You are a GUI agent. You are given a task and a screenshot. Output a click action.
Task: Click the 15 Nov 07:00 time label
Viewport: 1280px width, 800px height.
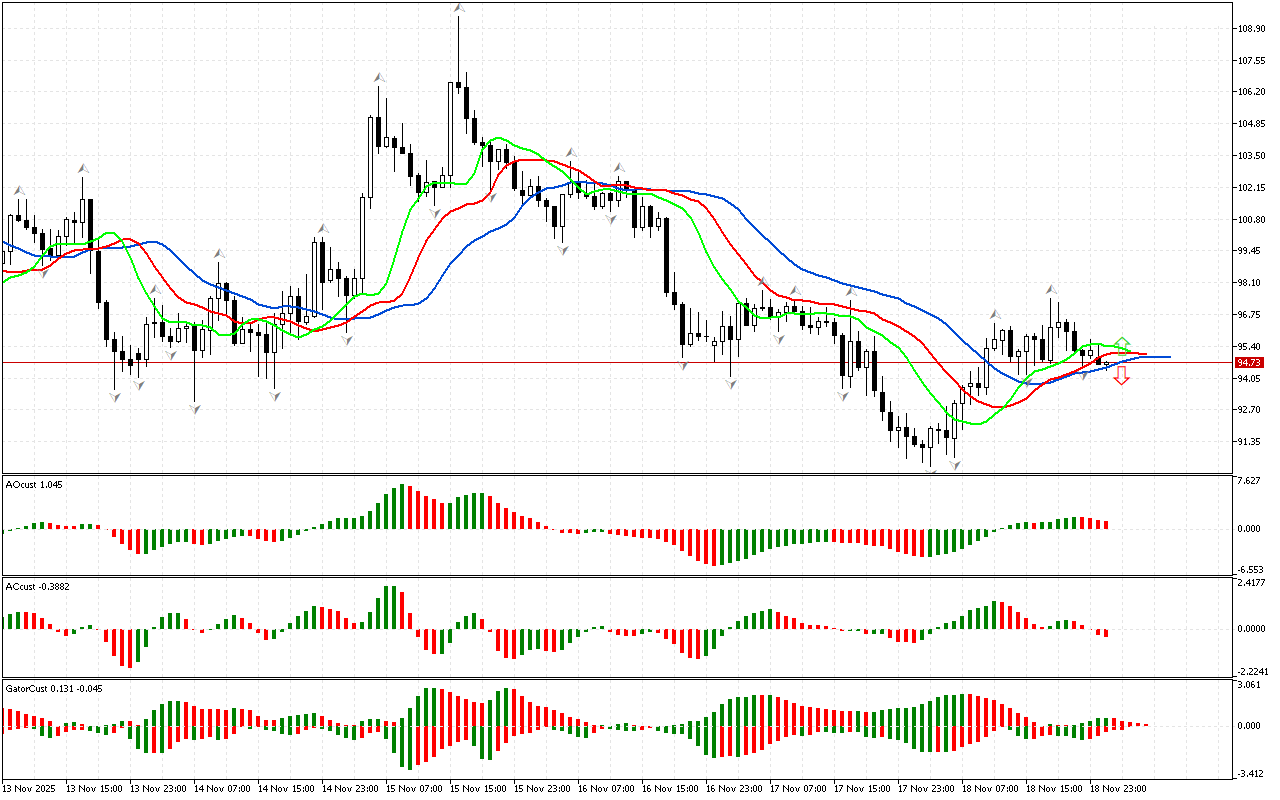[x=414, y=788]
